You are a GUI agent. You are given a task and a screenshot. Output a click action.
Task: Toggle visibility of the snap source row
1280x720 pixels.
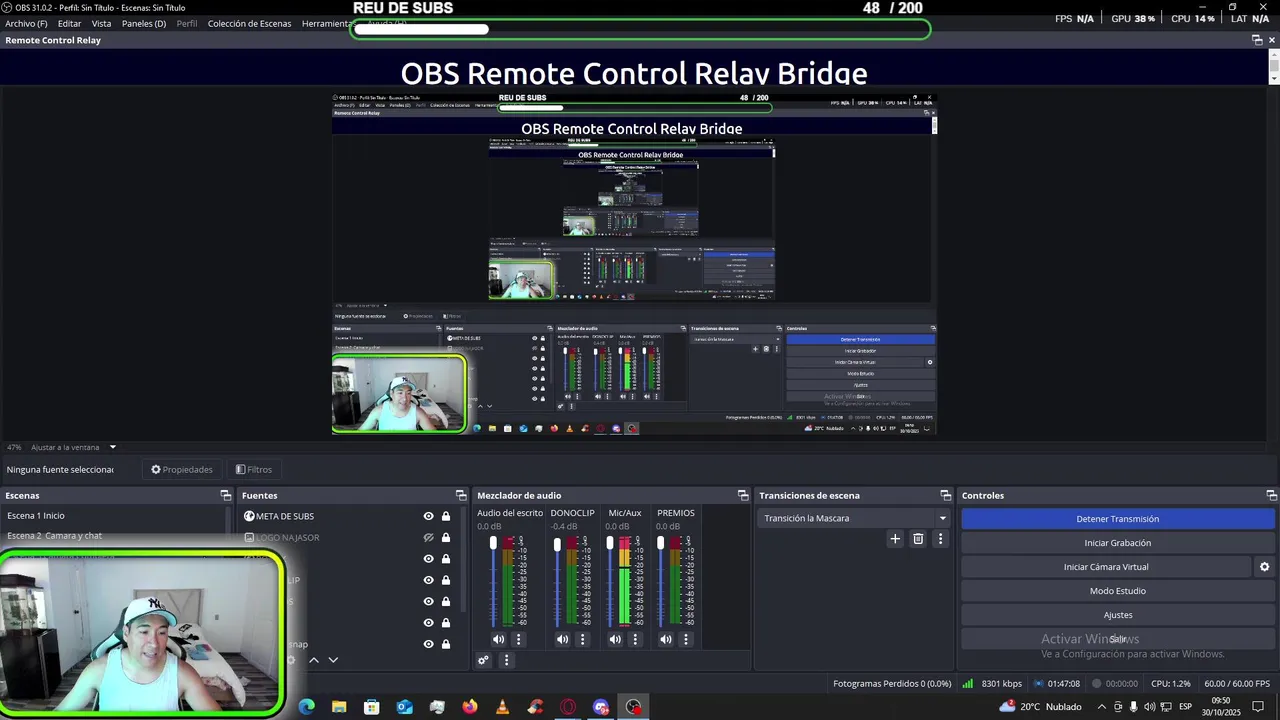[428, 644]
